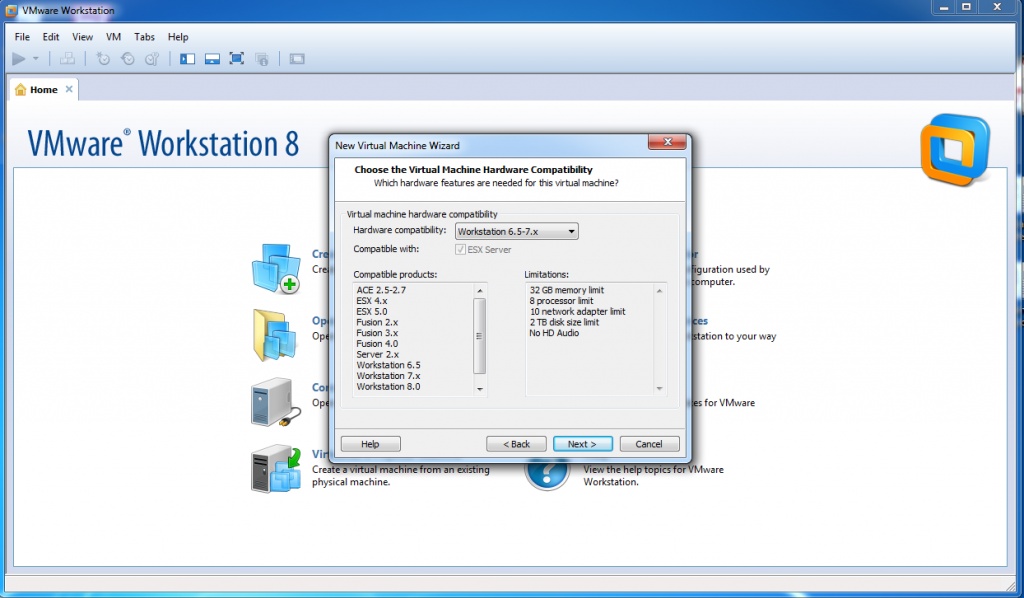
Task: Click the Open Virtual Machine folder icon
Action: coord(275,335)
